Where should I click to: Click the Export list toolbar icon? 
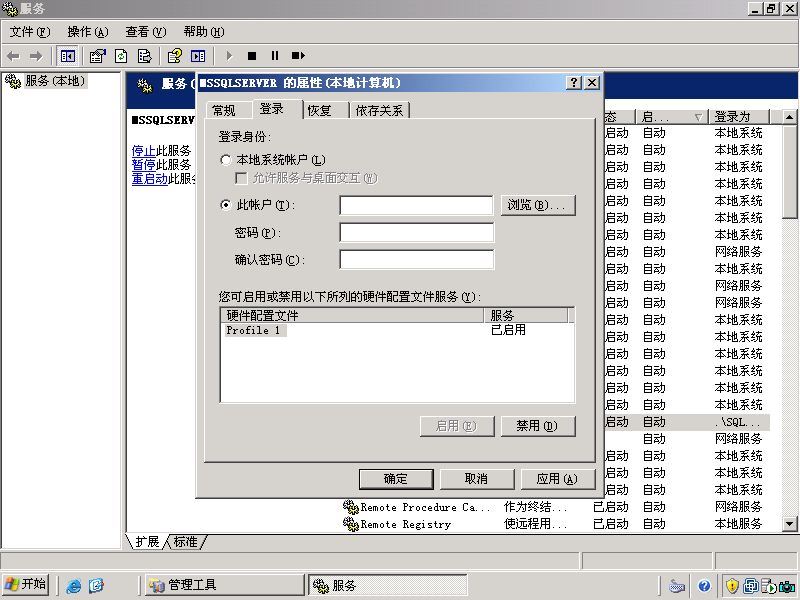tap(144, 56)
